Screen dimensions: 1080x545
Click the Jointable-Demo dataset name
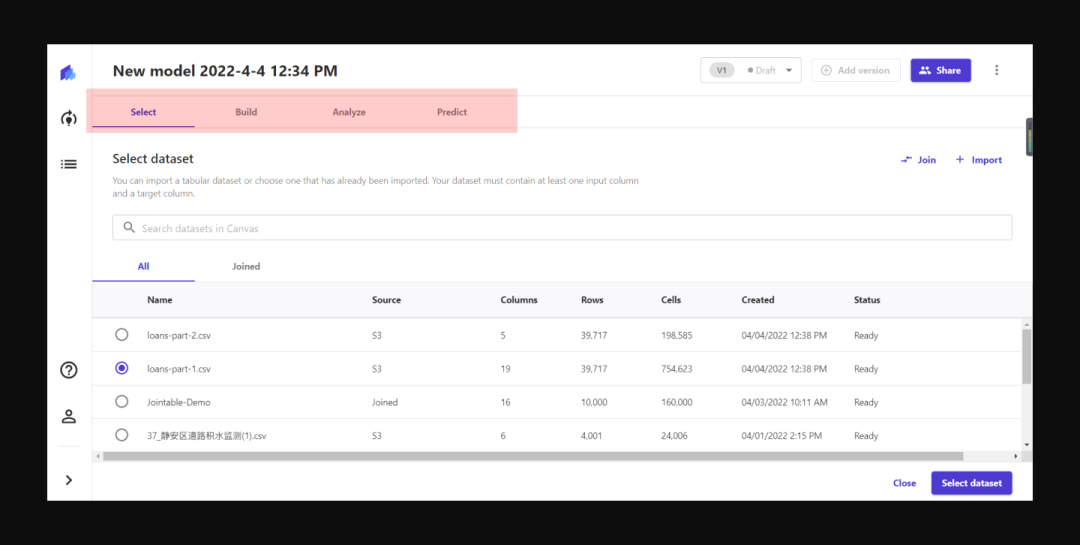[178, 402]
